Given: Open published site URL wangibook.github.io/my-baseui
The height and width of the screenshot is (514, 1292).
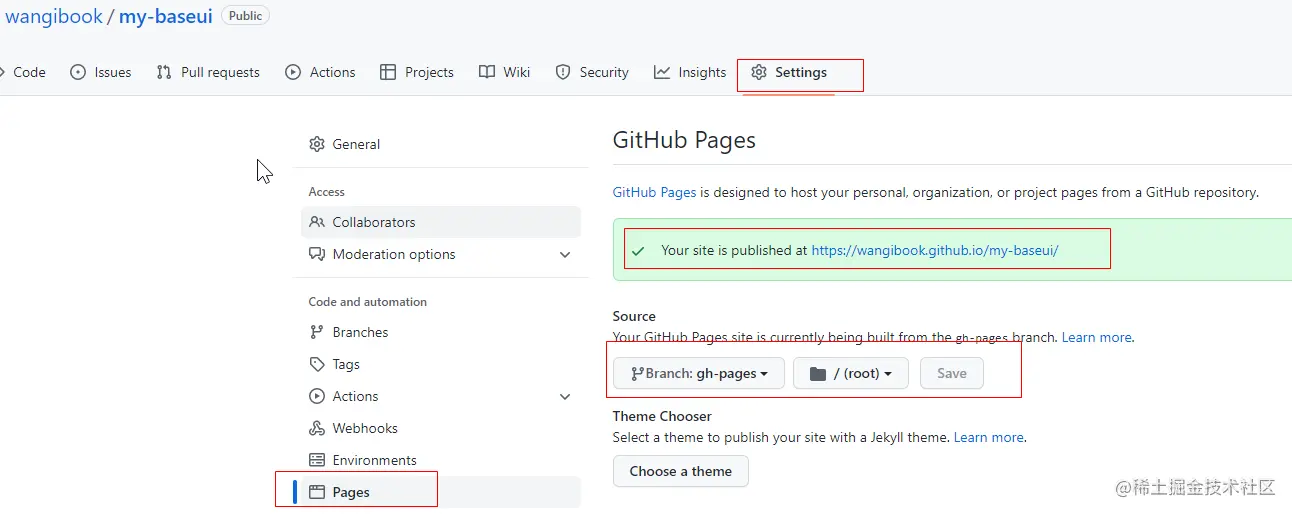Looking at the screenshot, I should tap(935, 250).
